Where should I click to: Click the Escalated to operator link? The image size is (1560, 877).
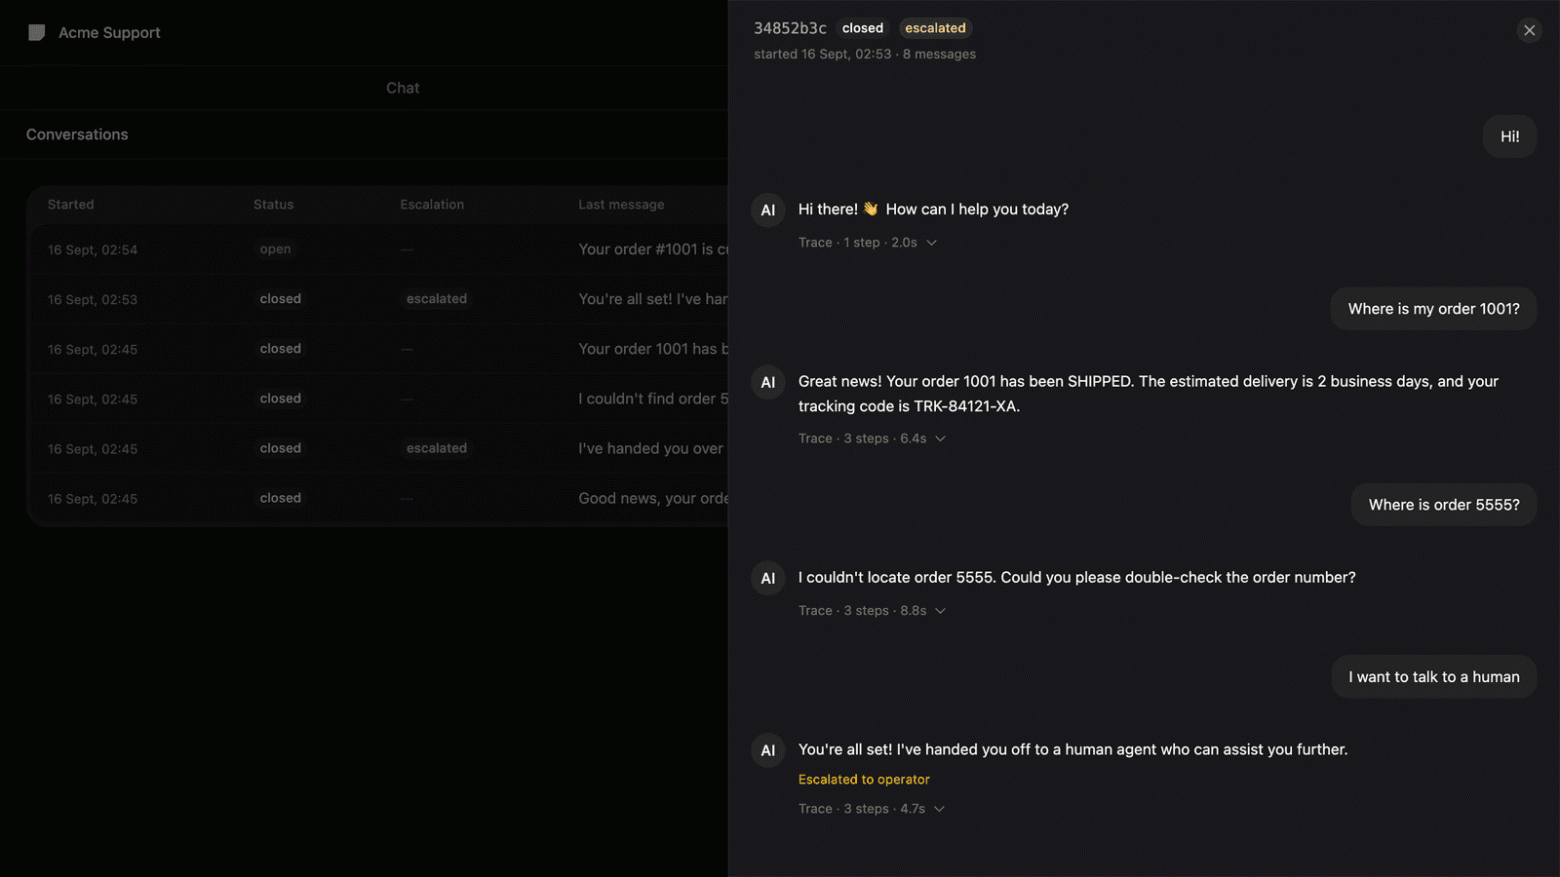point(864,779)
